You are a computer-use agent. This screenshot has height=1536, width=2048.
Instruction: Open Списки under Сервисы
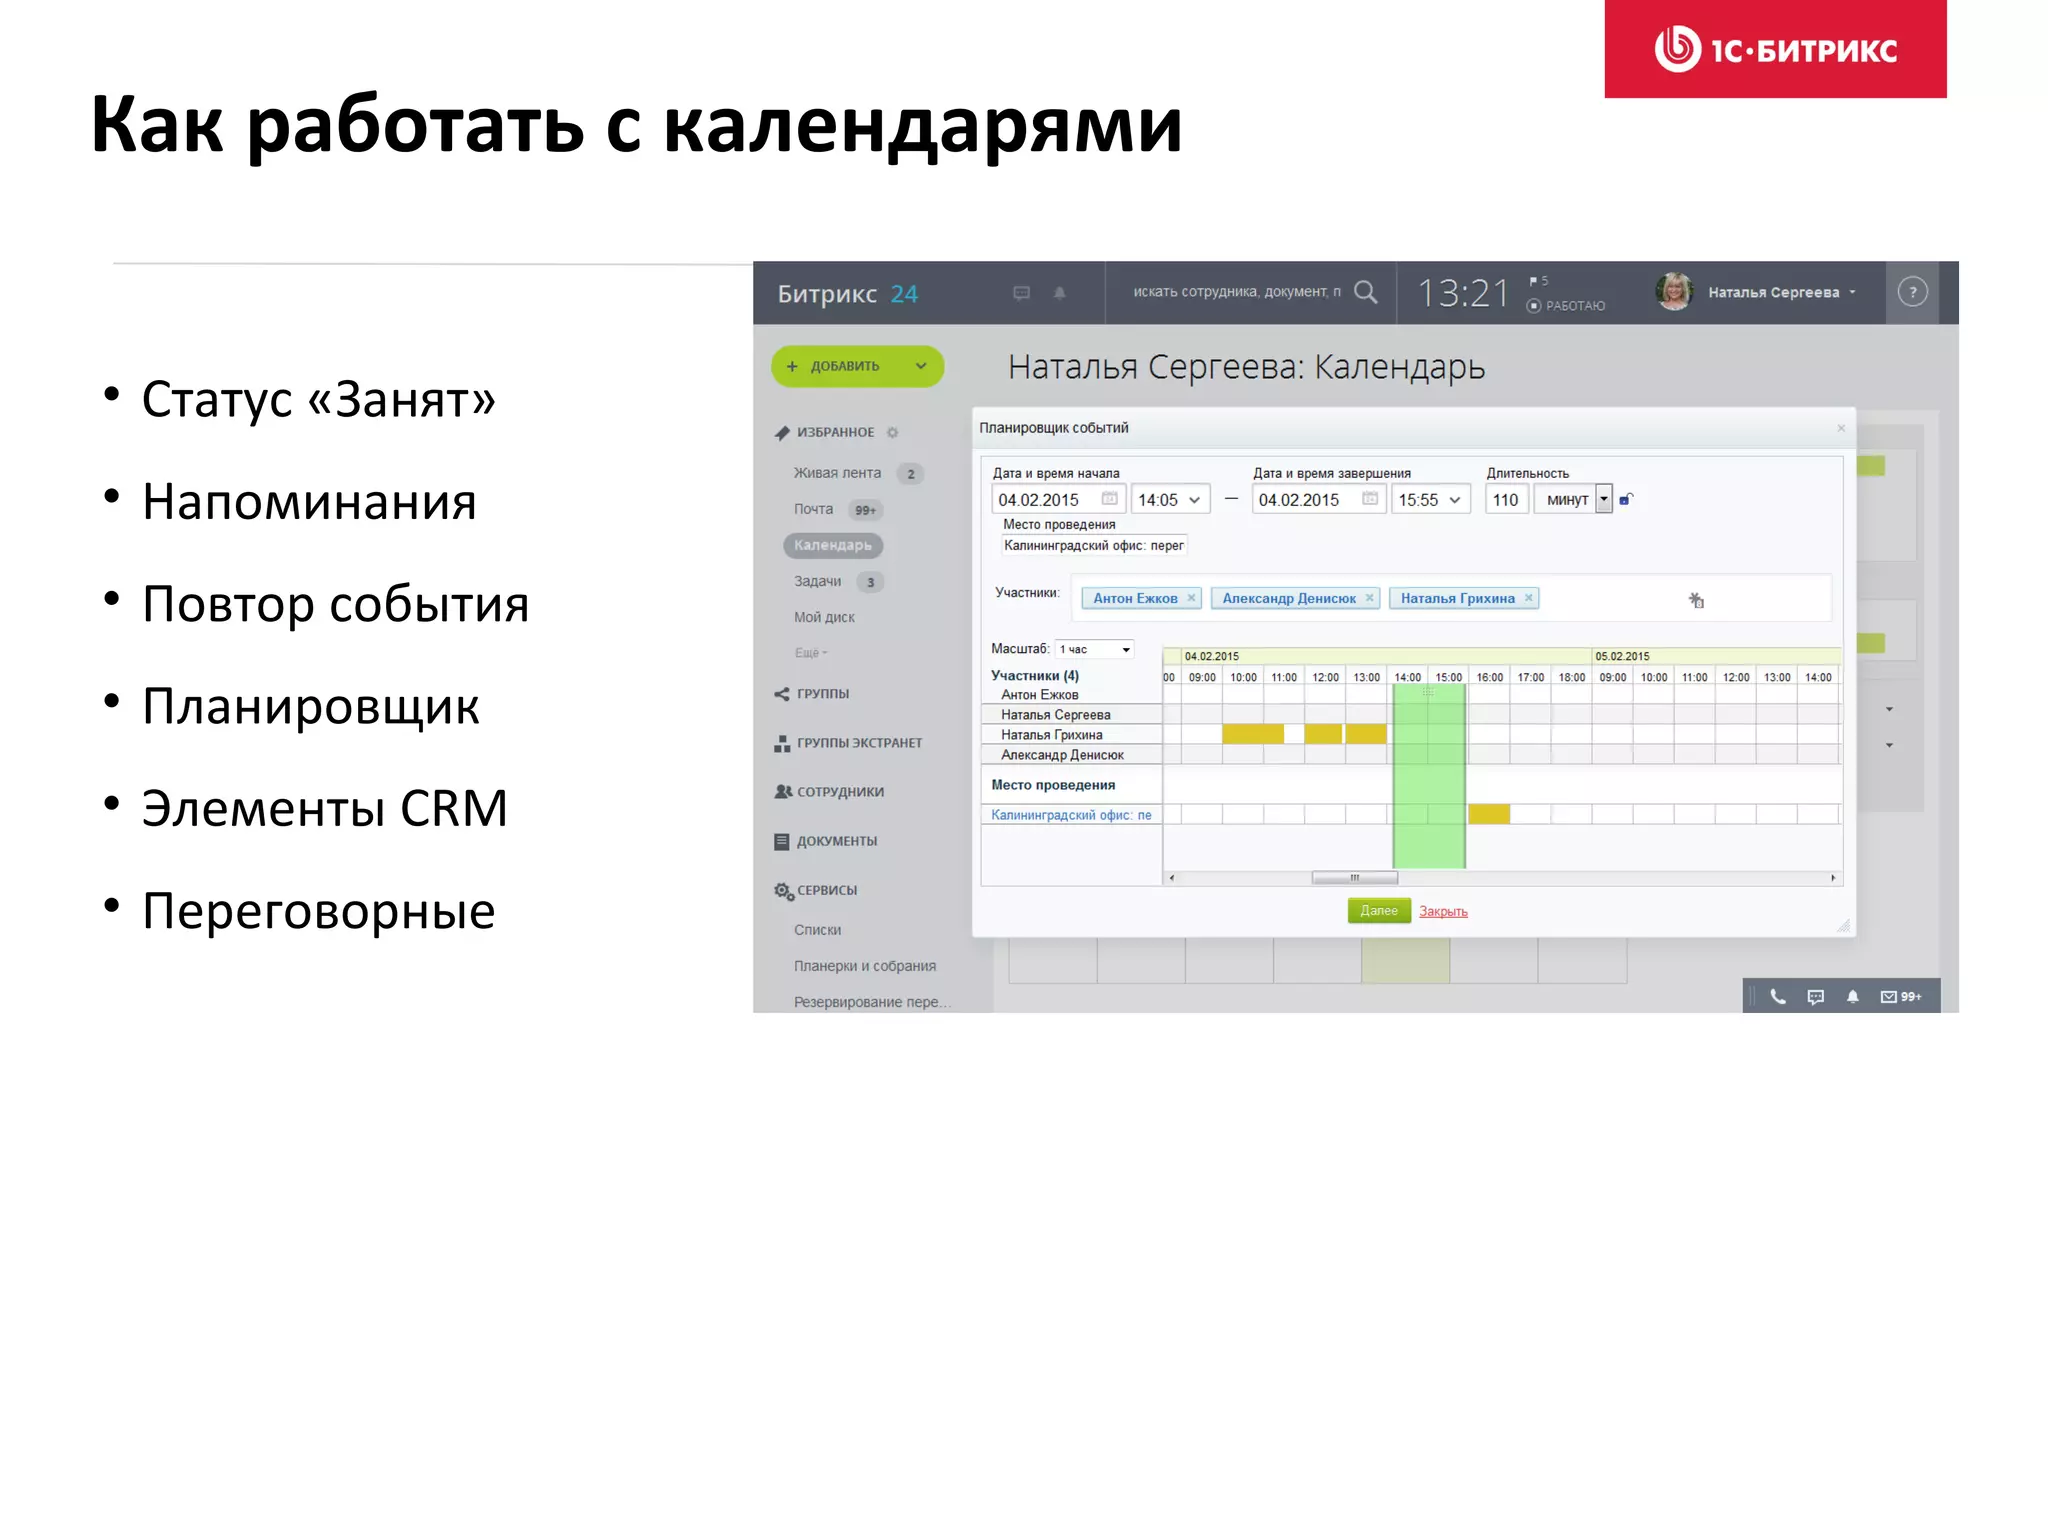pyautogui.click(x=817, y=930)
